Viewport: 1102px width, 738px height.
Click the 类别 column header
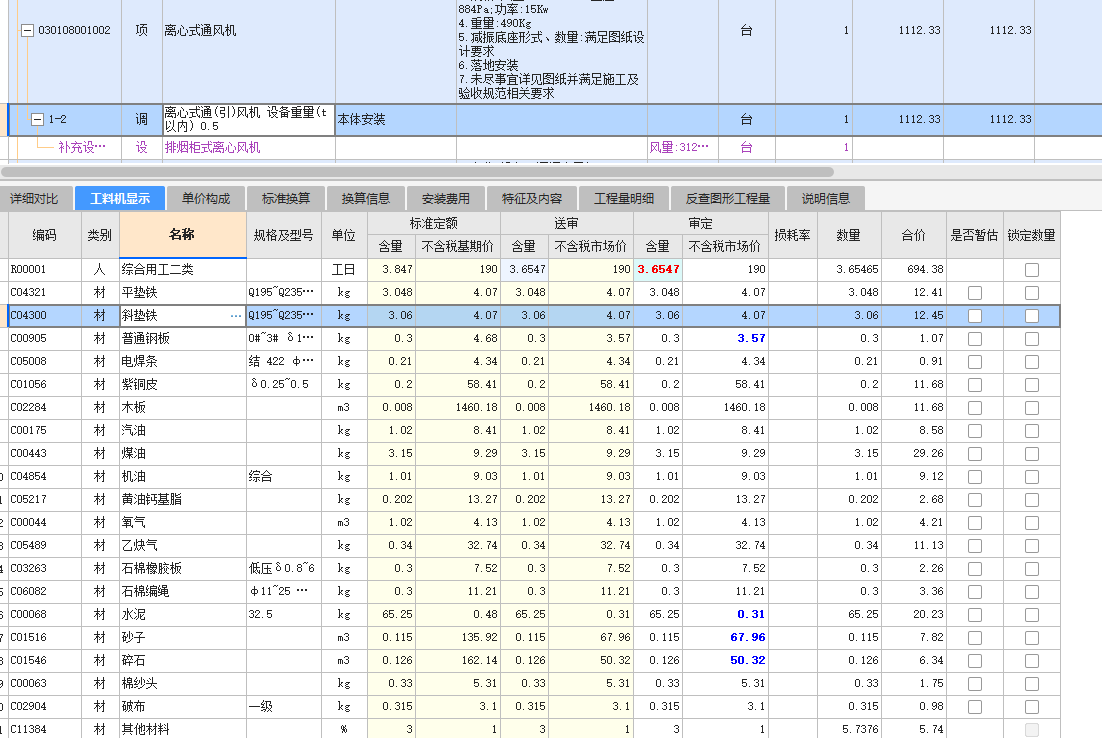coord(100,235)
